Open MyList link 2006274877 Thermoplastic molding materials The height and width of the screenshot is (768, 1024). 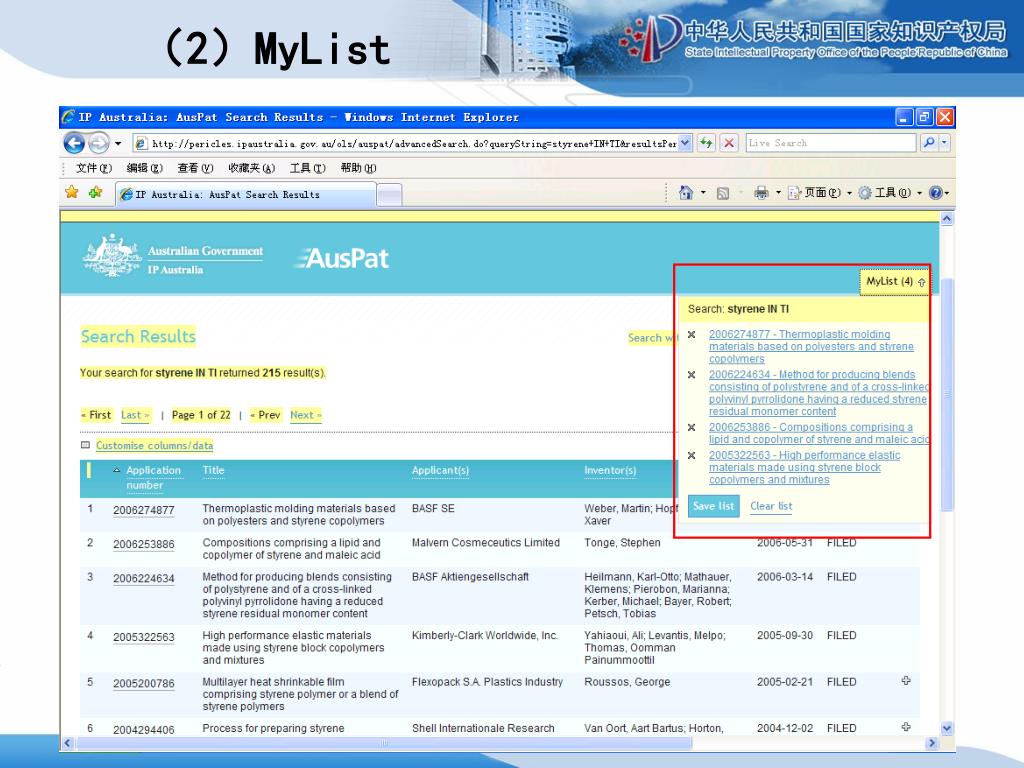pyautogui.click(x=811, y=347)
